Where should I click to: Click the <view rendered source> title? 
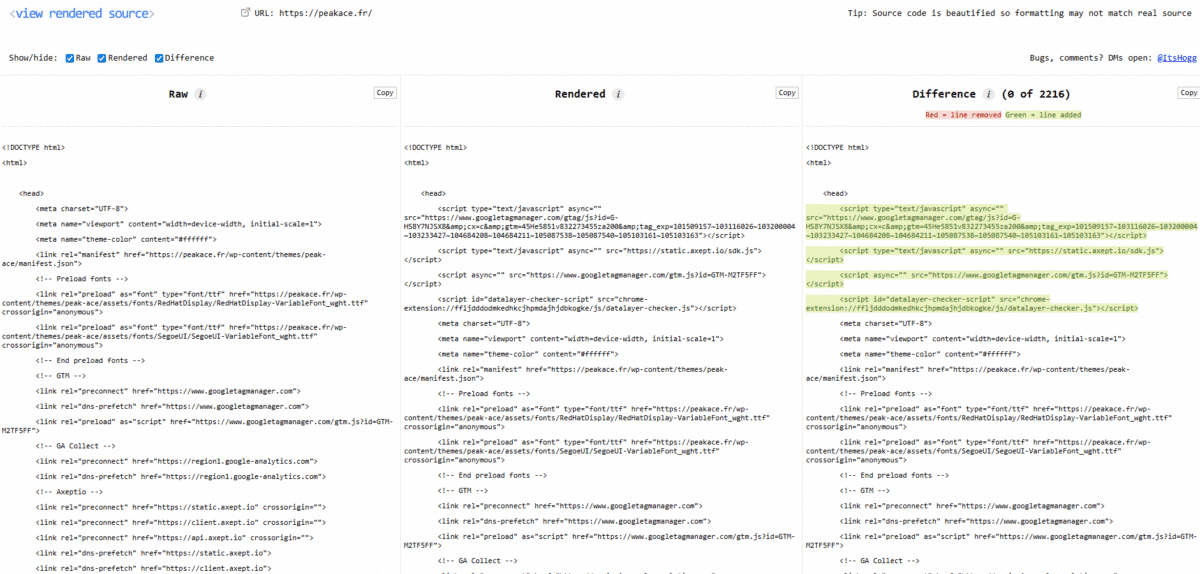click(x=81, y=14)
